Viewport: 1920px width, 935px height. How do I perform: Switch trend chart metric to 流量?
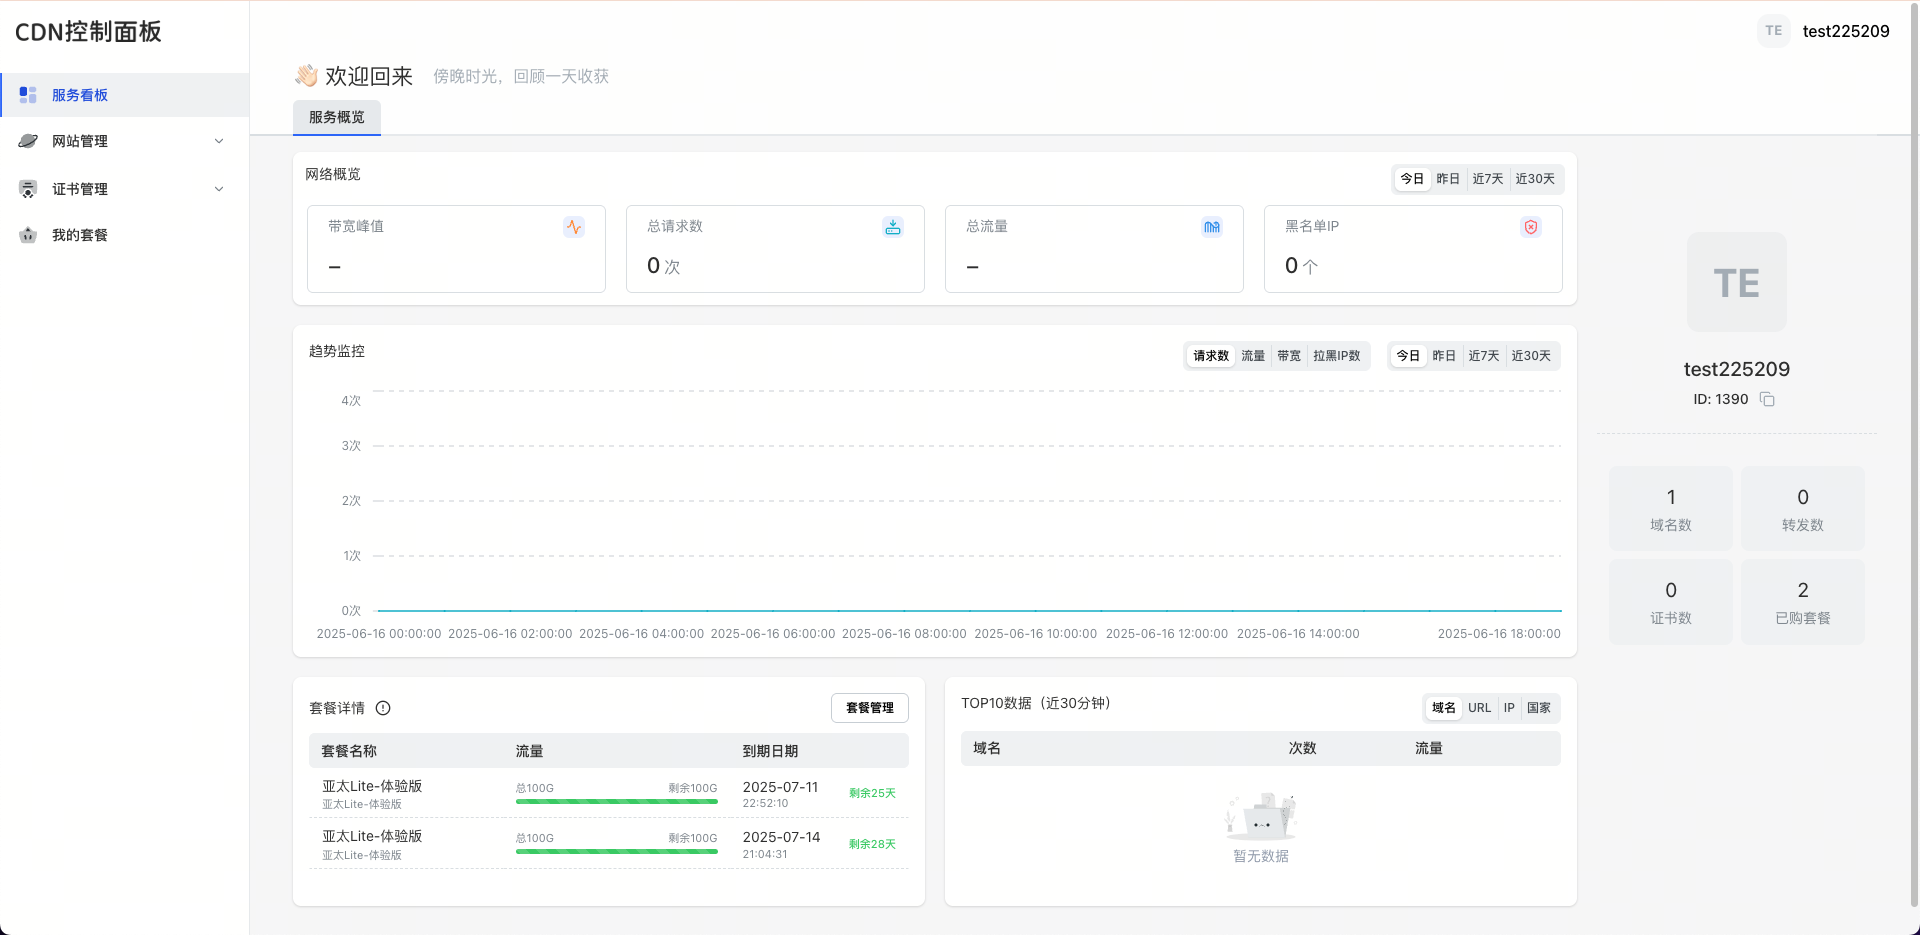(x=1253, y=356)
